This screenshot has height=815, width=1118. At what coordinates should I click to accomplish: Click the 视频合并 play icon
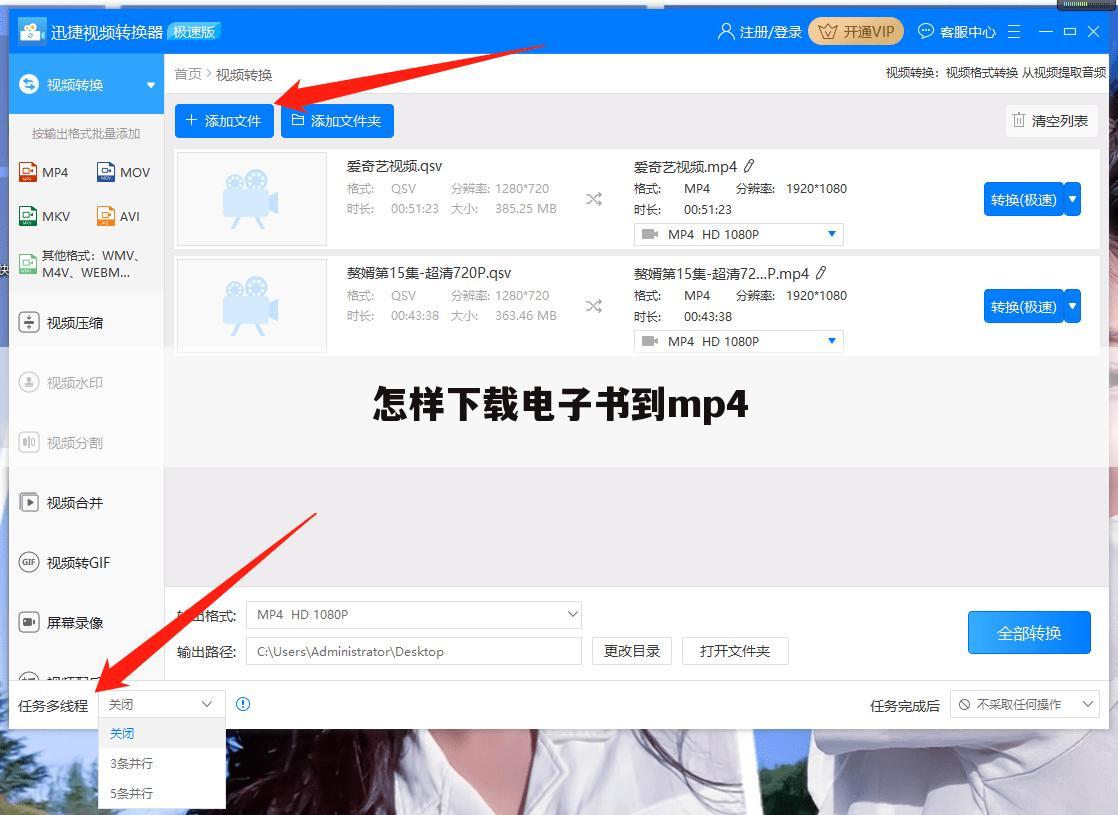(x=29, y=502)
